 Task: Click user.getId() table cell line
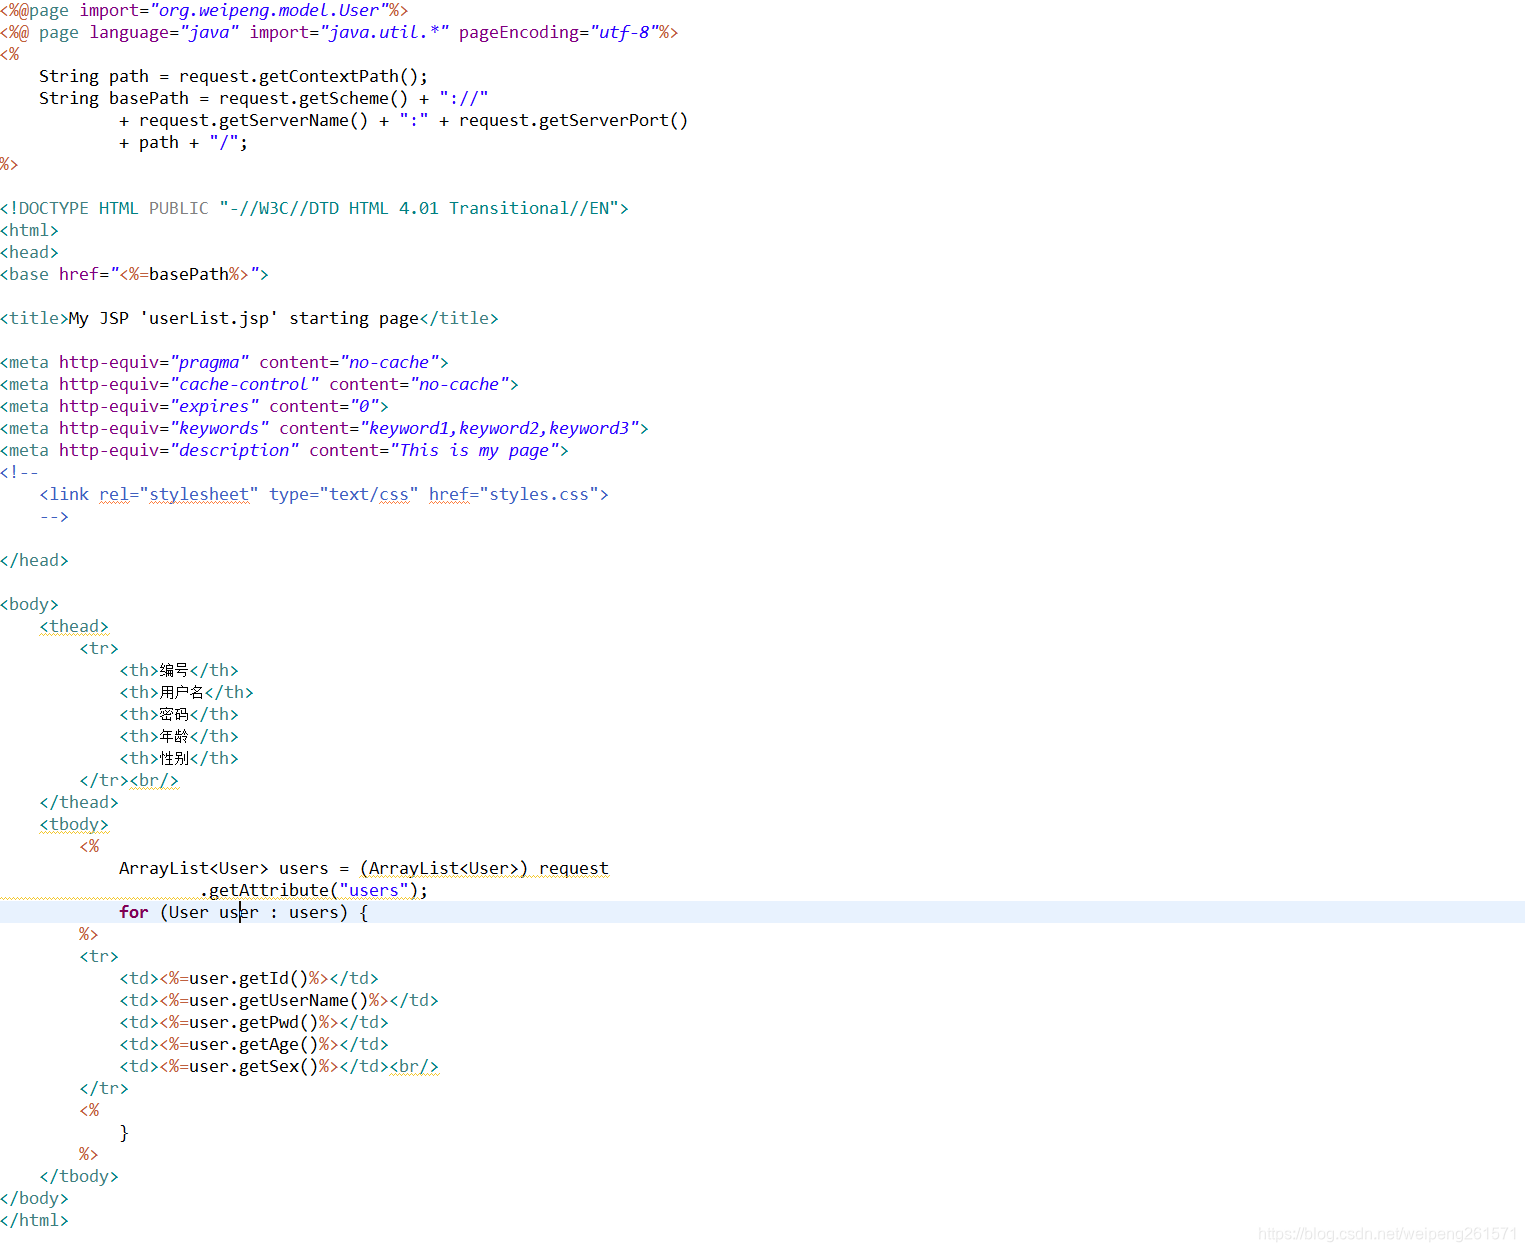(x=249, y=978)
